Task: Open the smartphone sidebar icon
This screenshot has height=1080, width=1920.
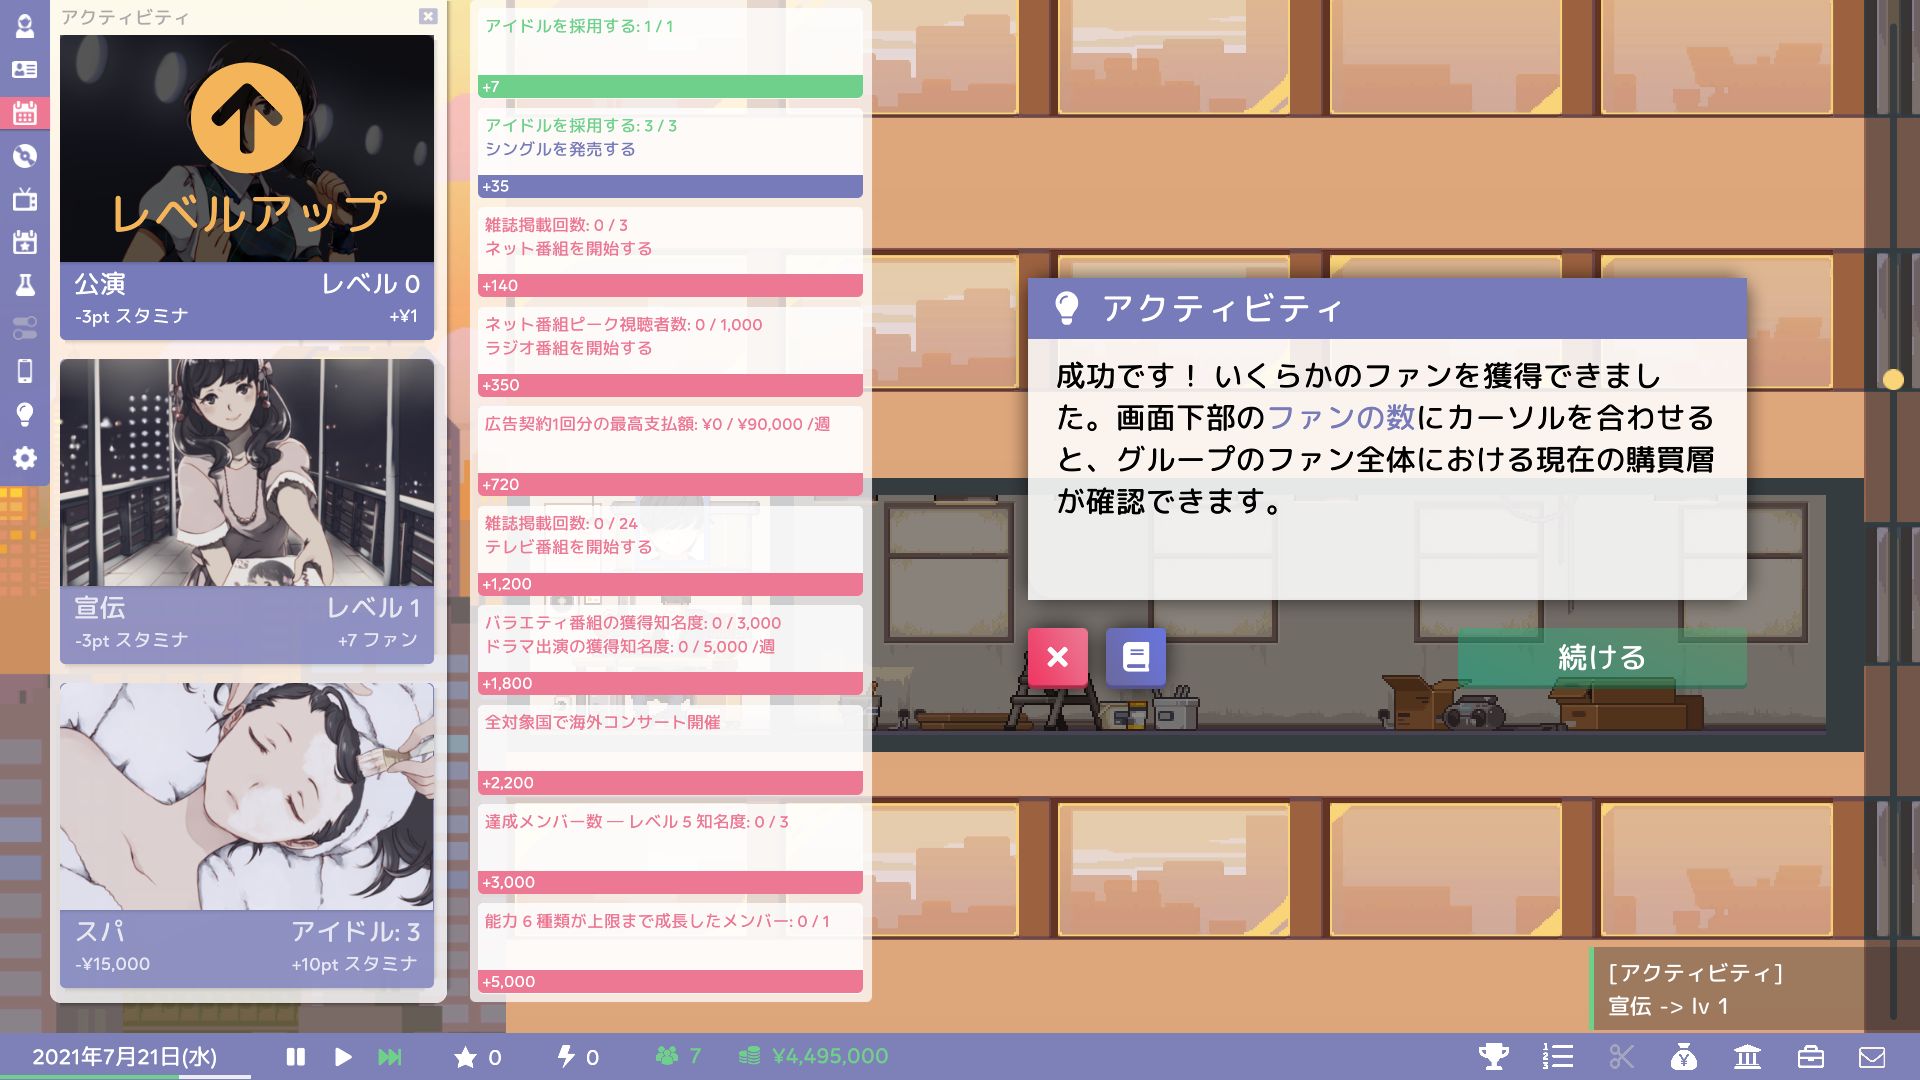Action: click(x=24, y=371)
